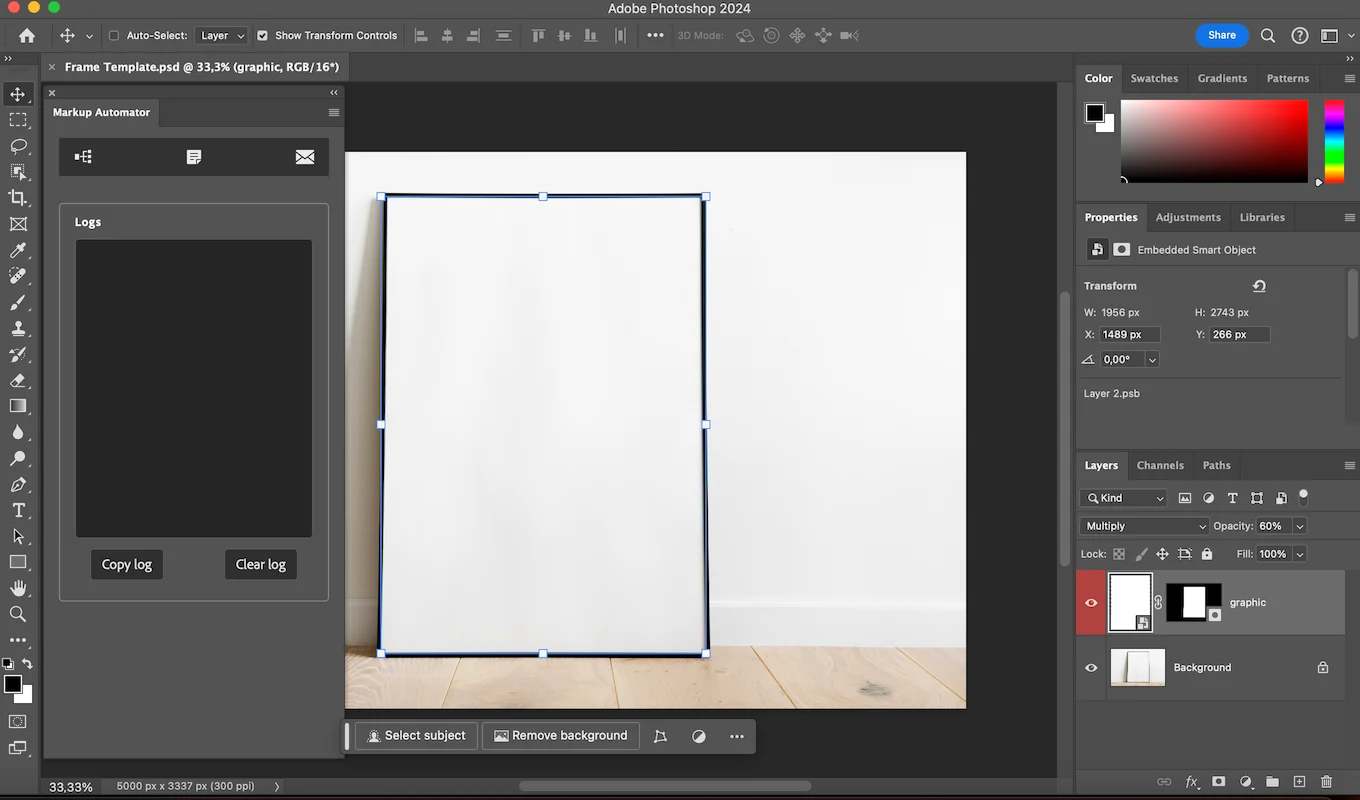Select the Eraser tool

point(18,380)
